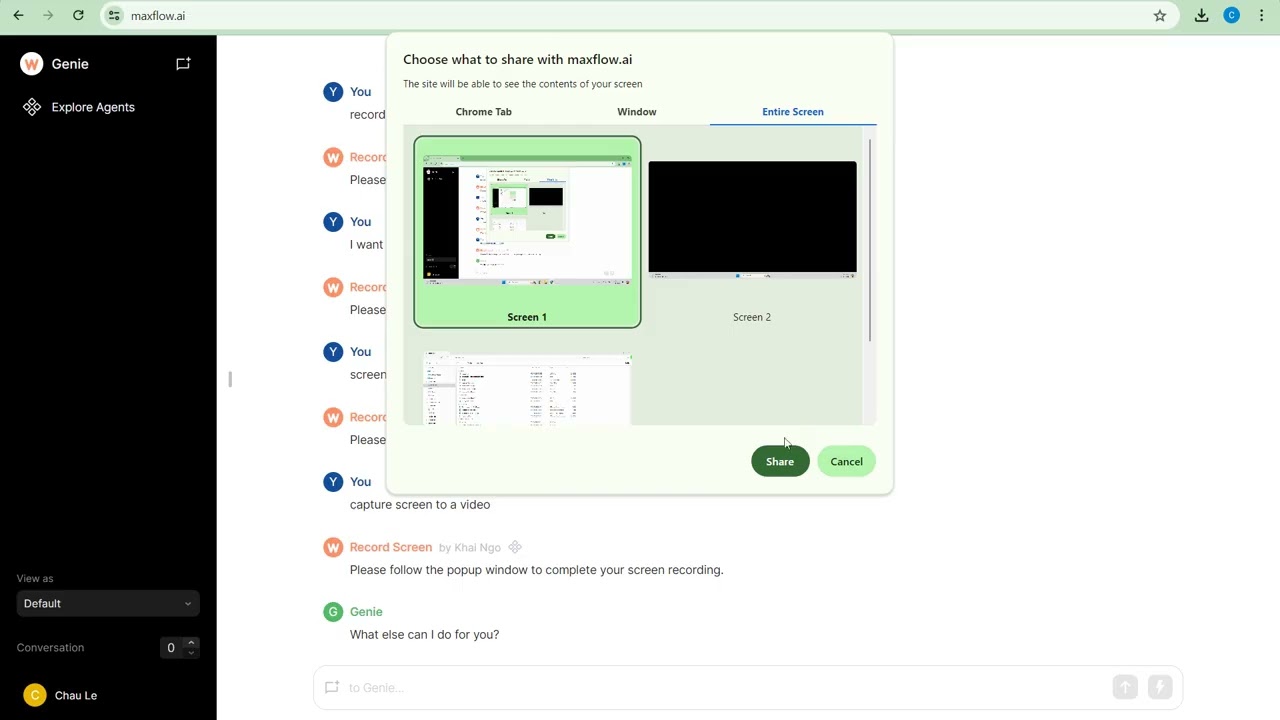1280x720 pixels.
Task: Click the Explore Agents icon
Action: point(32,107)
